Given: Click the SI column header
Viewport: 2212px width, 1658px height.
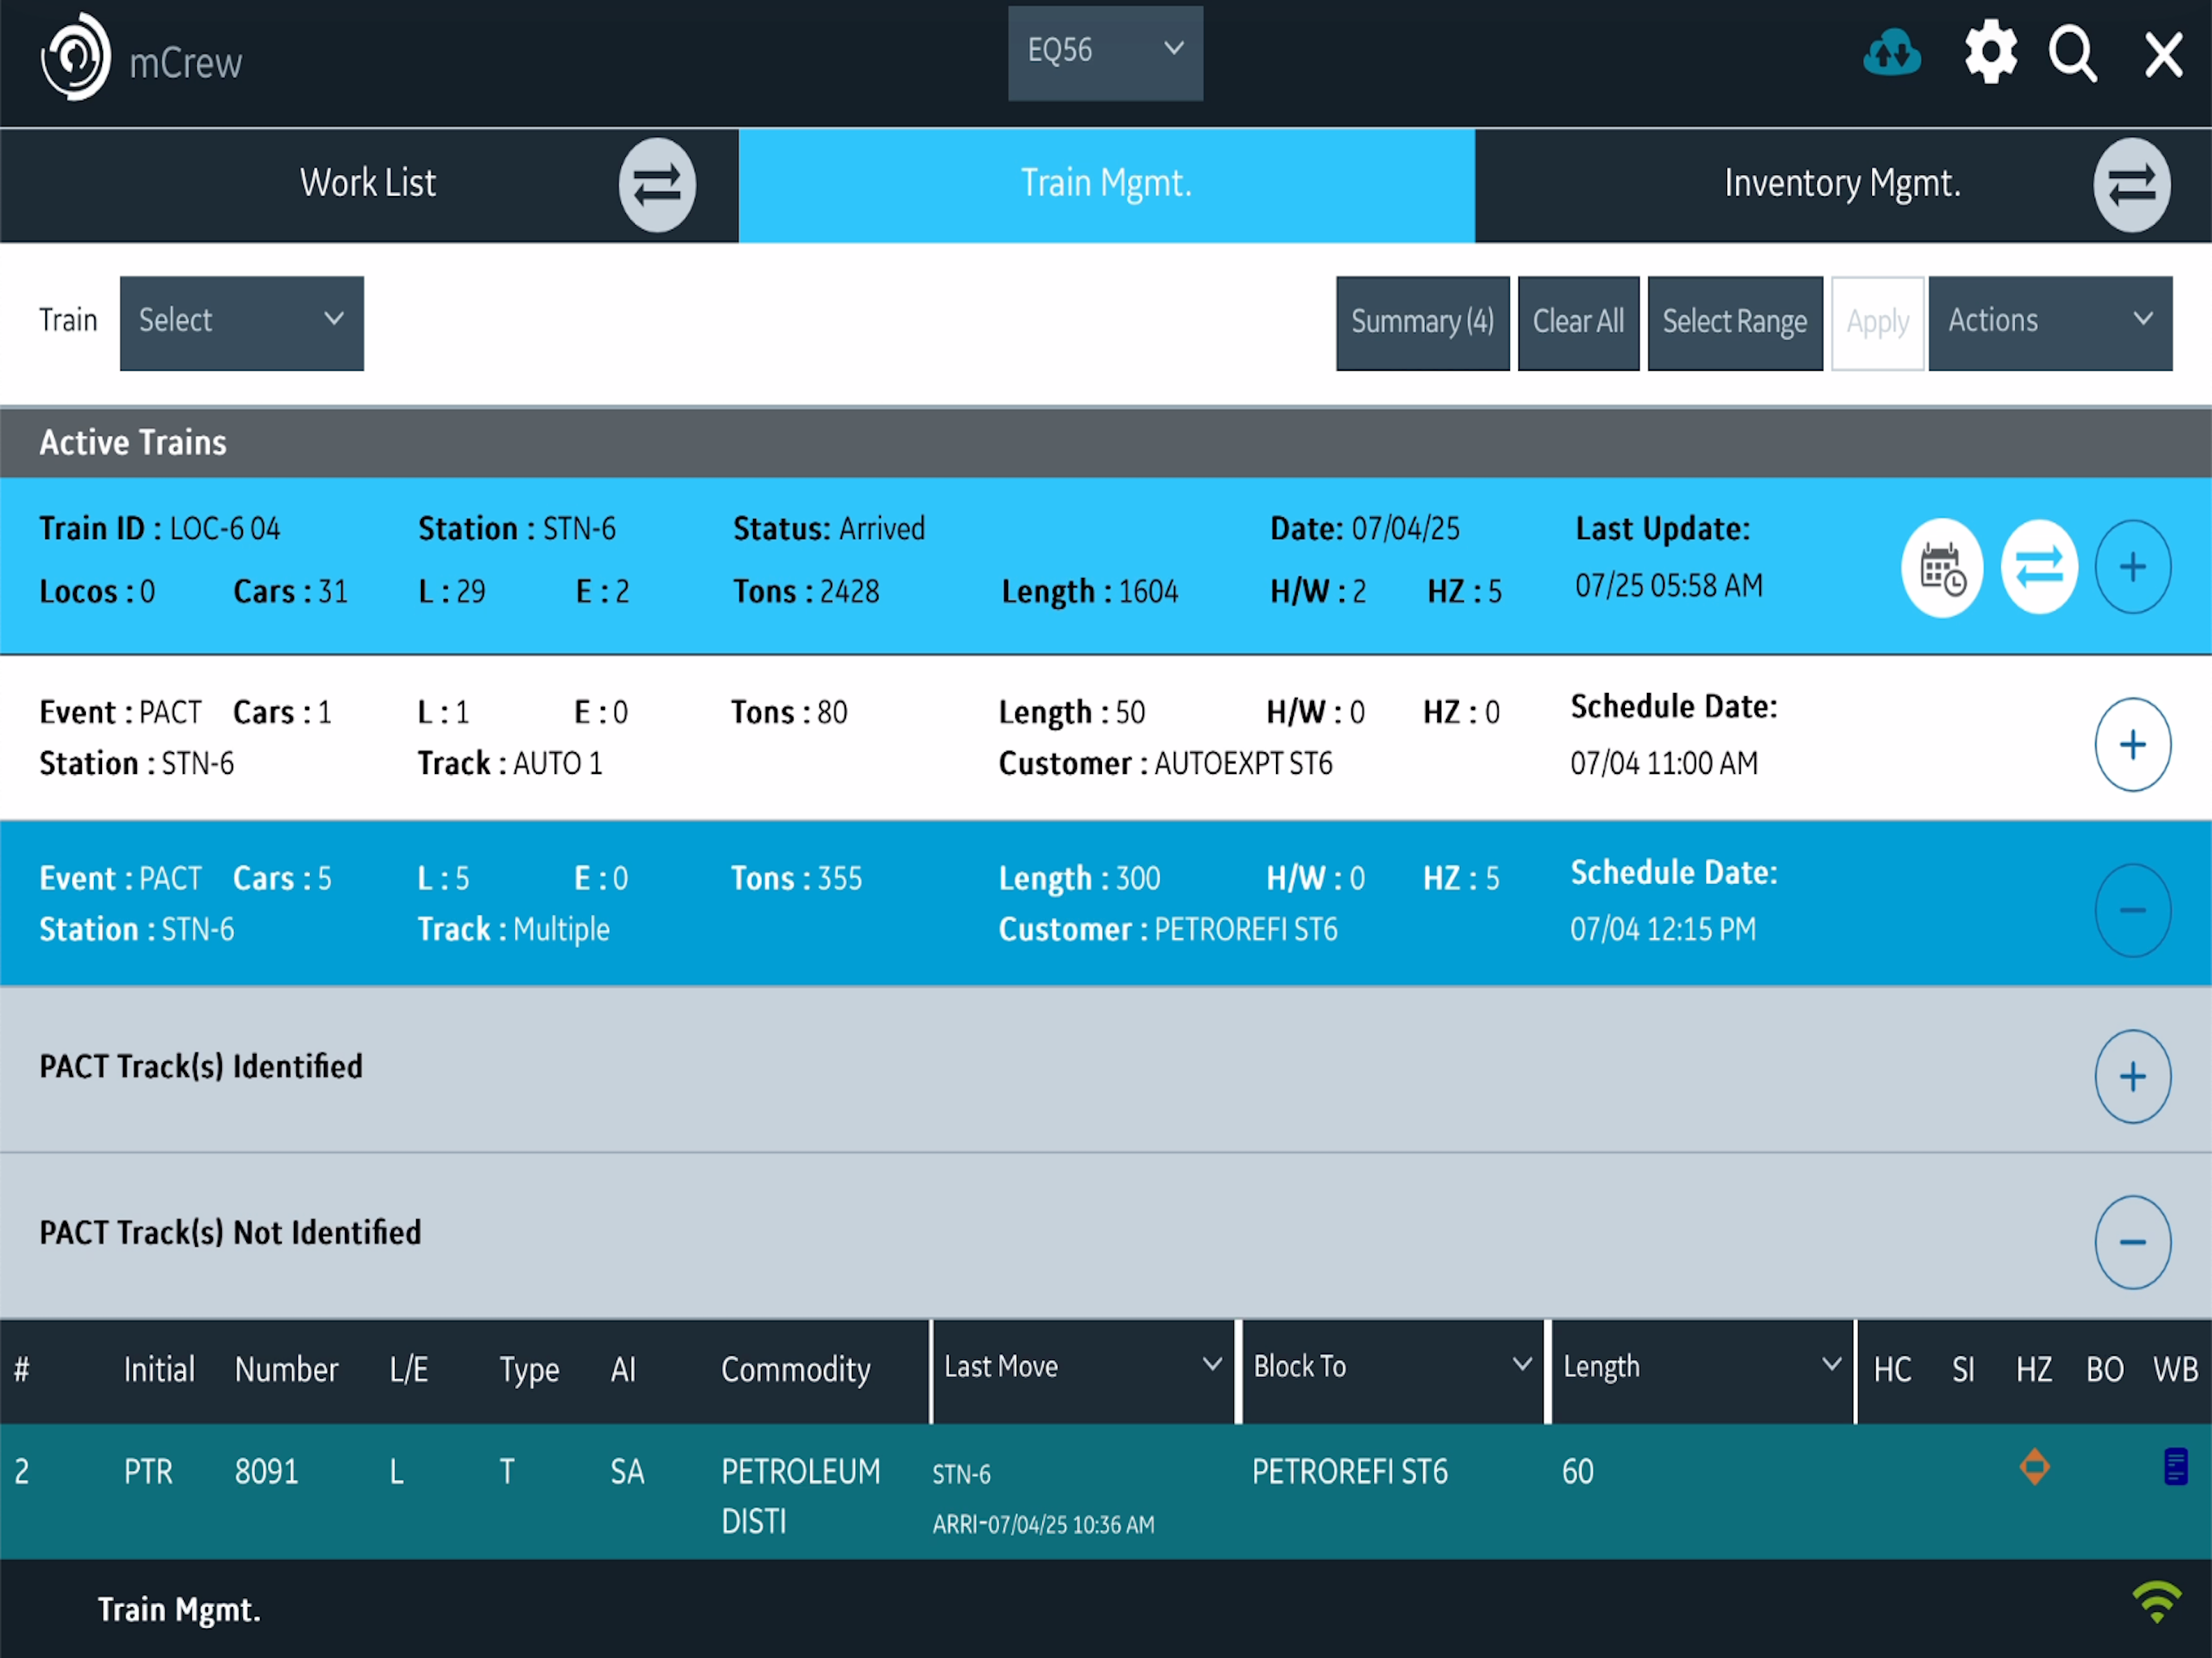Looking at the screenshot, I should [x=1963, y=1370].
